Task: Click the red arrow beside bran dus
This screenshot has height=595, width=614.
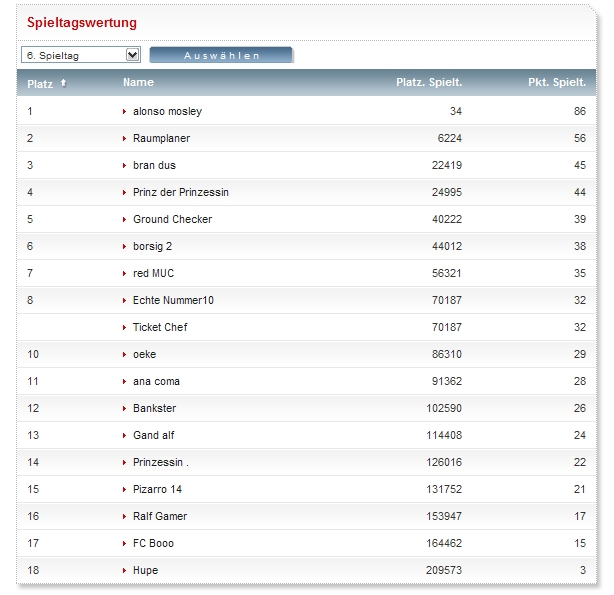Action: tap(125, 165)
